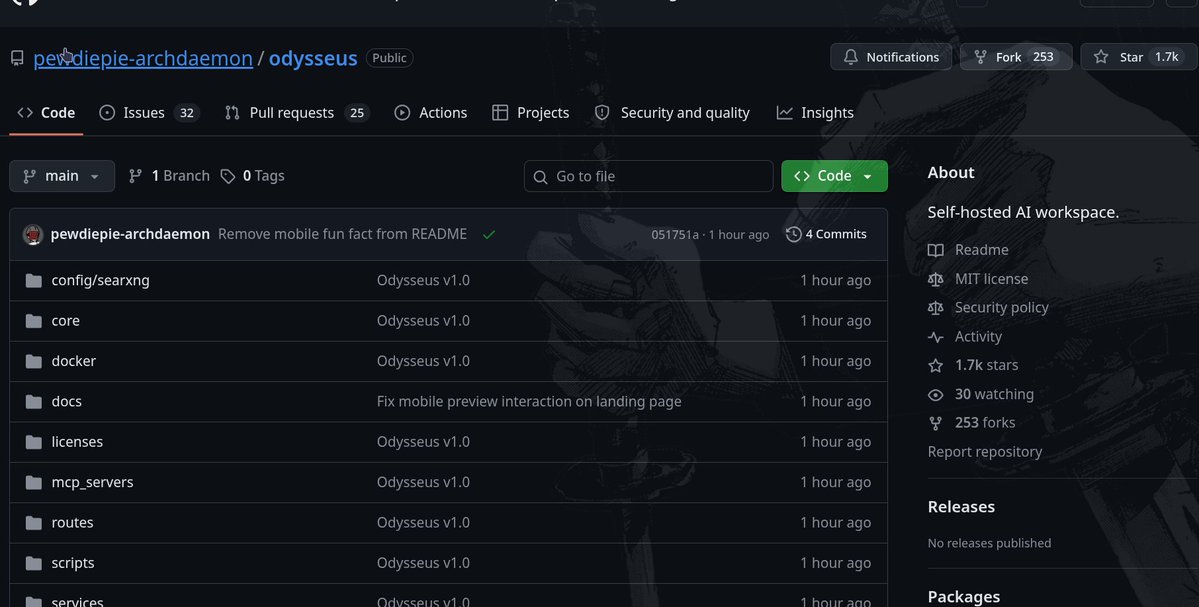Screen dimensions: 1199x607
Task: Switch to the Code tab
Action: pos(46,113)
